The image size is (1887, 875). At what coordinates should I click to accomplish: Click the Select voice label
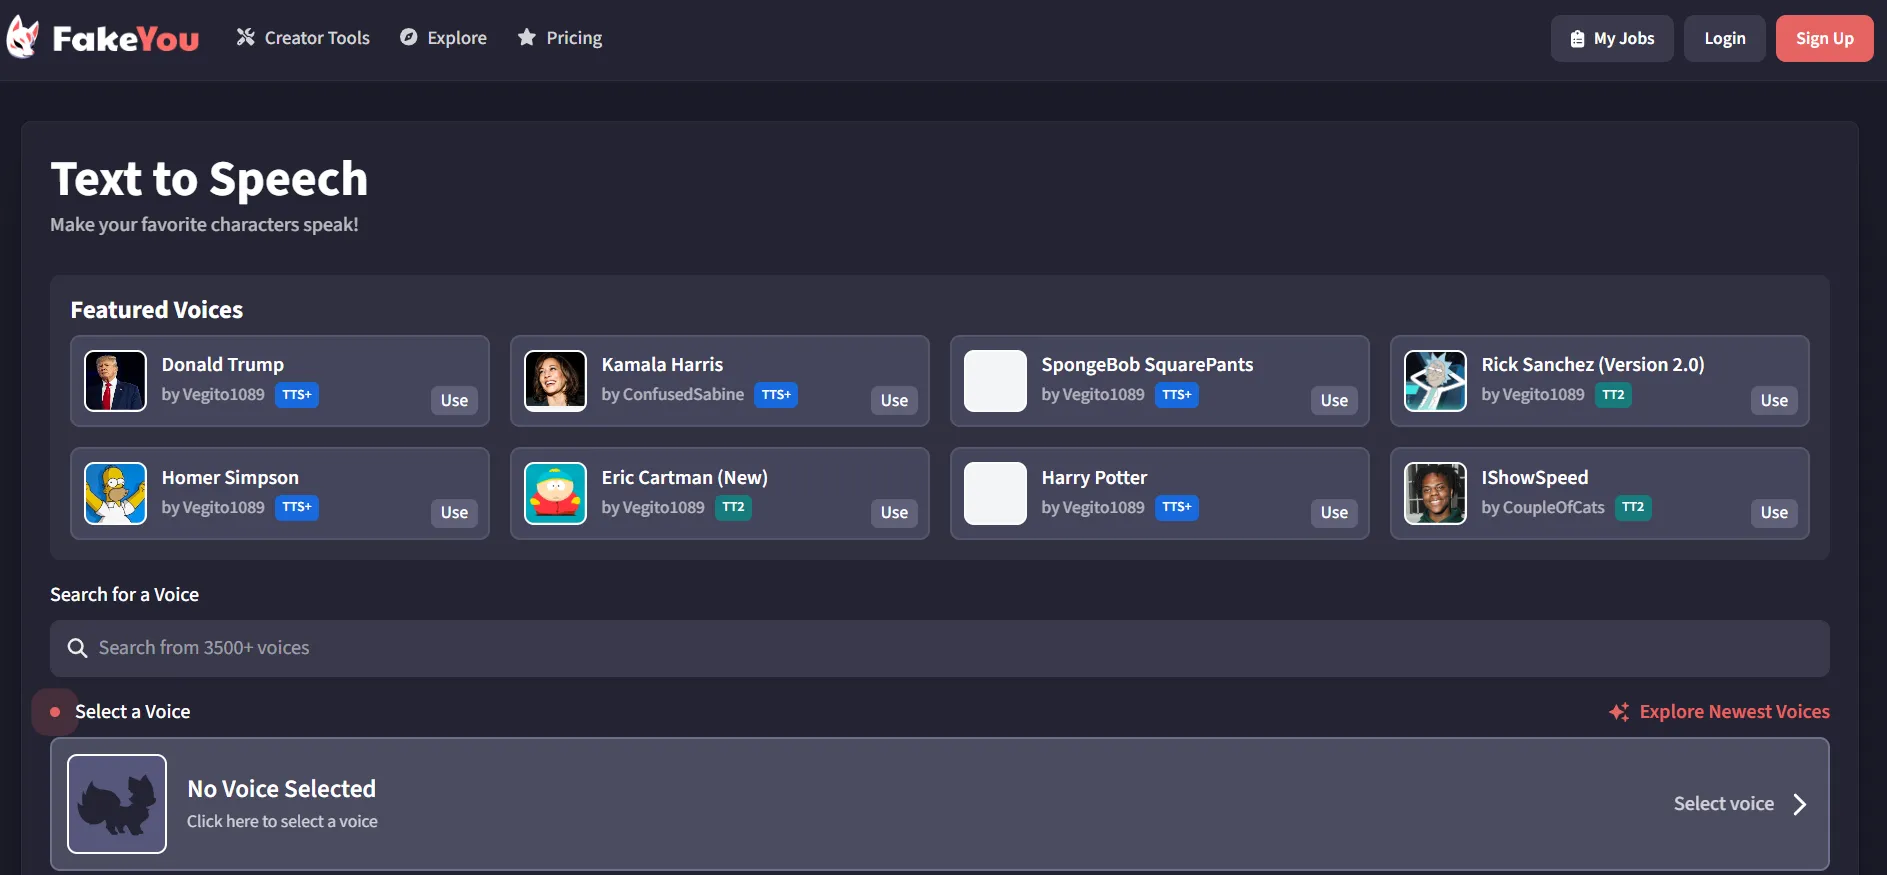point(1723,804)
